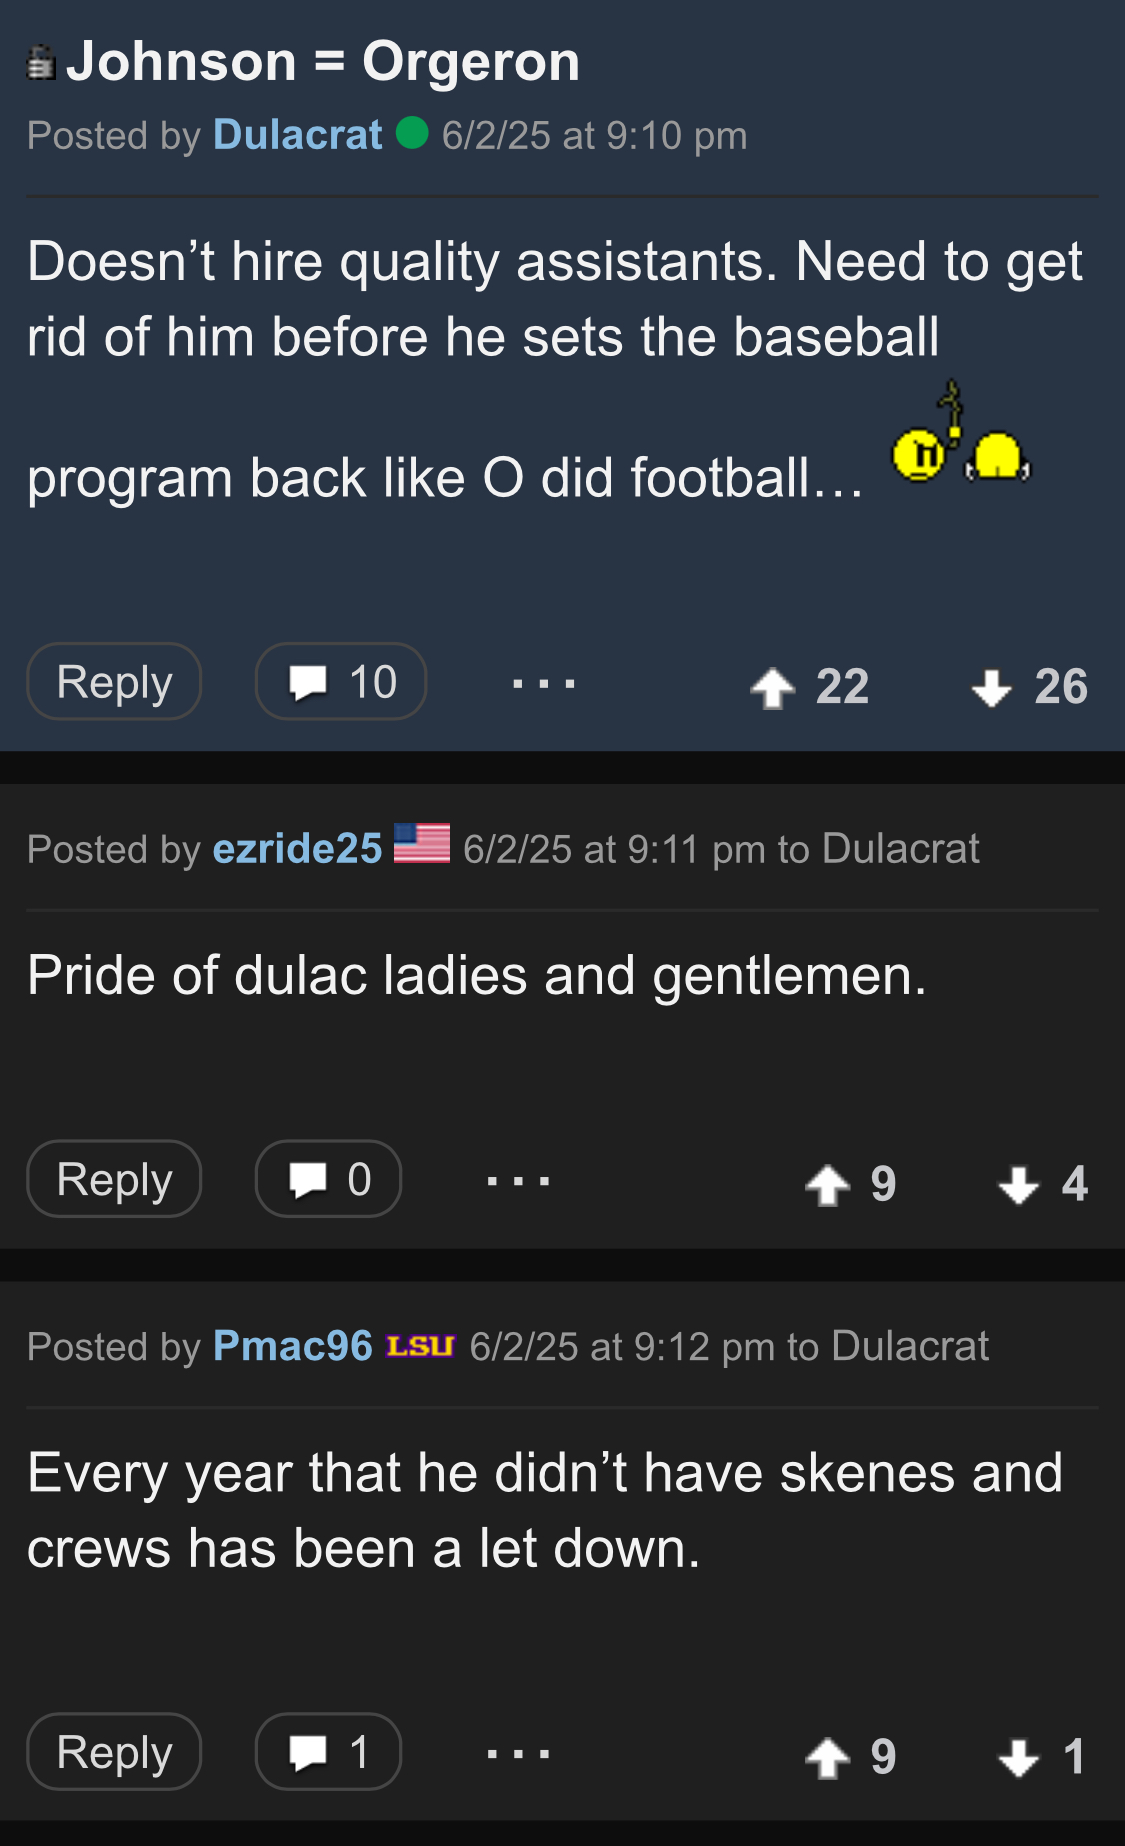This screenshot has width=1125, height=1846.
Task: Downvote Dulacrat's original post
Action: coord(991,688)
